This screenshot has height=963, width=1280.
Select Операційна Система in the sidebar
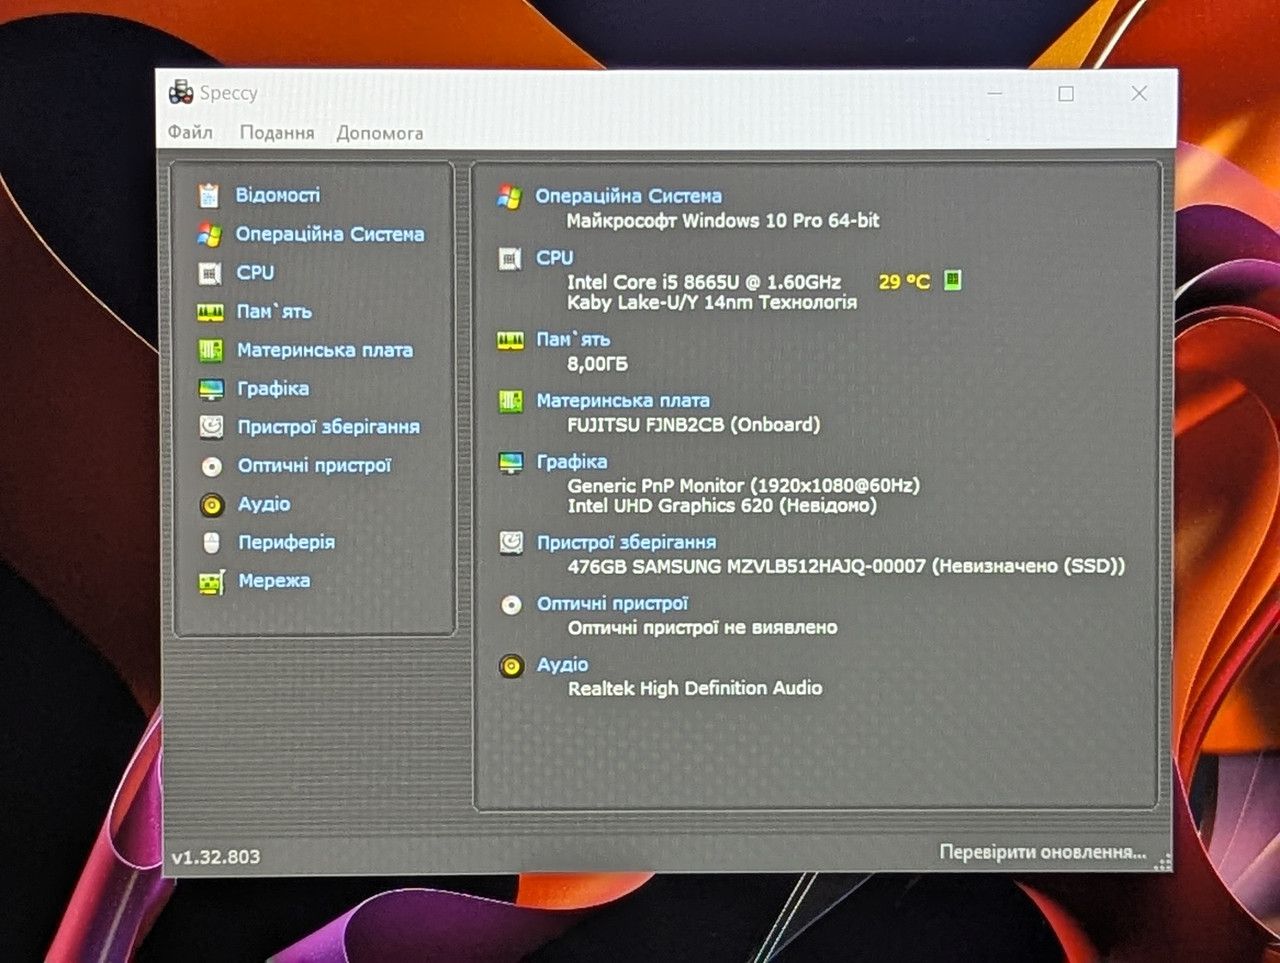click(329, 234)
